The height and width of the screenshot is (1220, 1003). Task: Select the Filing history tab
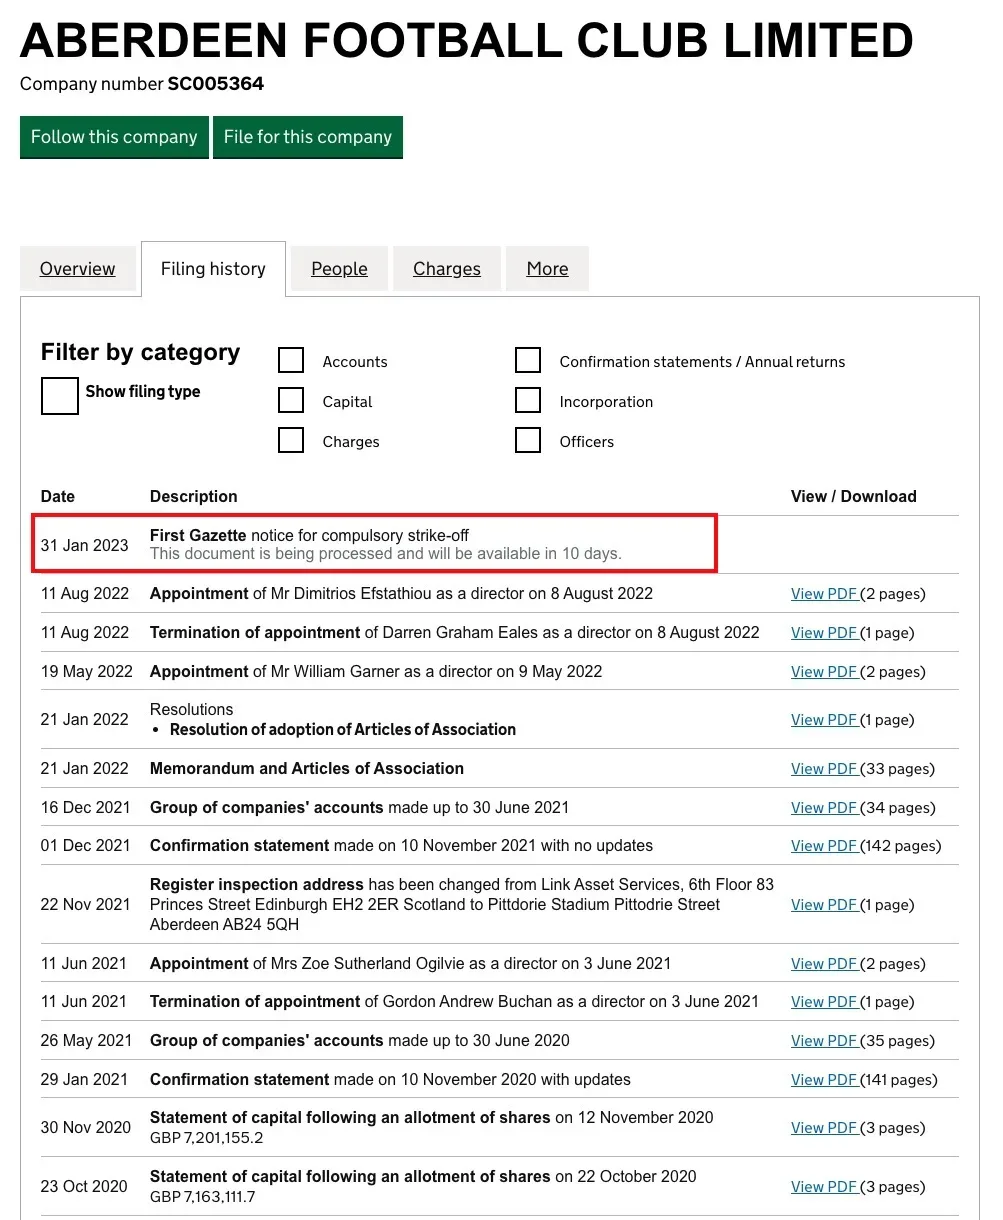pos(213,269)
